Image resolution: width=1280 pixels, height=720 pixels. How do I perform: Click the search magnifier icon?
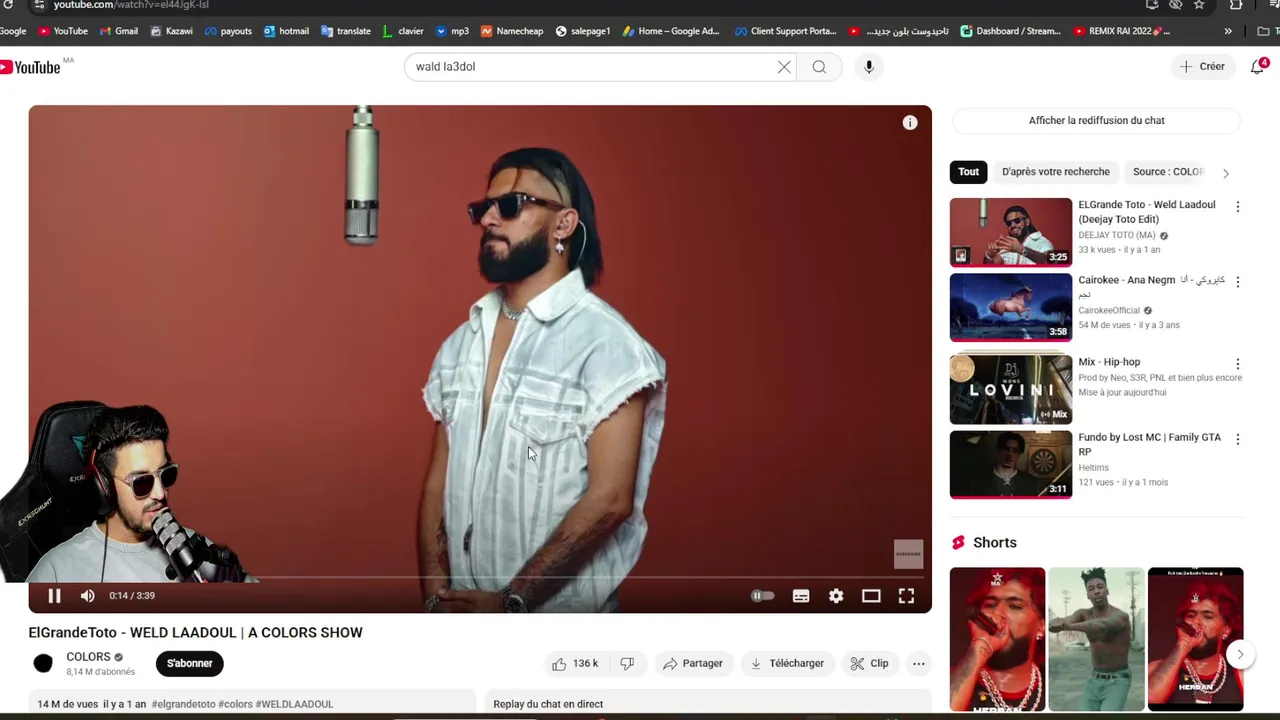pyautogui.click(x=819, y=67)
